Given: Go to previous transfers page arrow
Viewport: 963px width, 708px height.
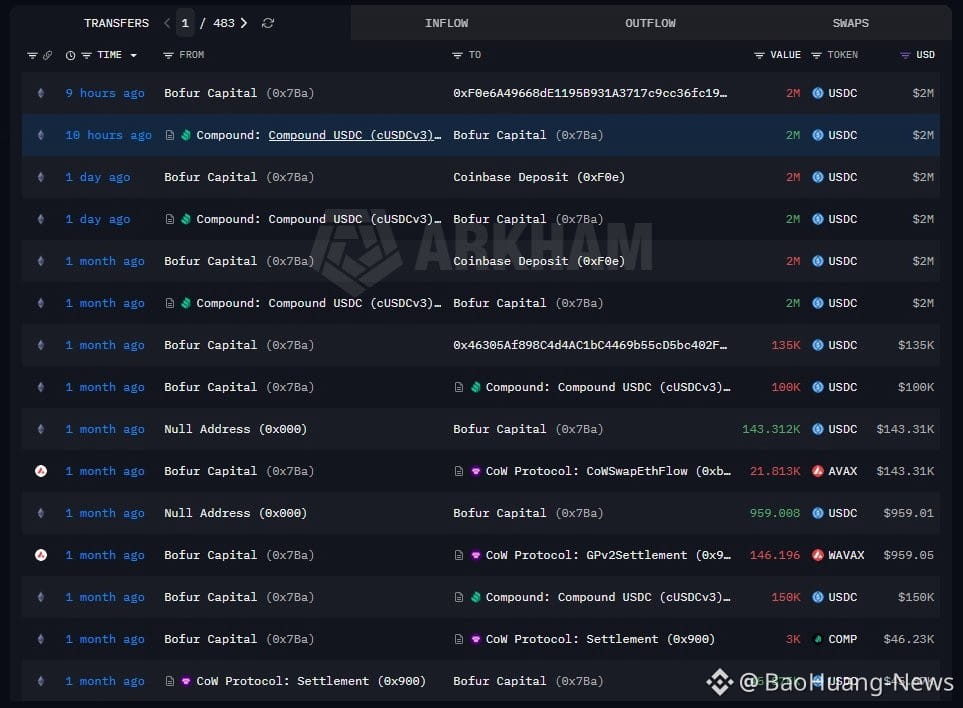Looking at the screenshot, I should click(167, 23).
